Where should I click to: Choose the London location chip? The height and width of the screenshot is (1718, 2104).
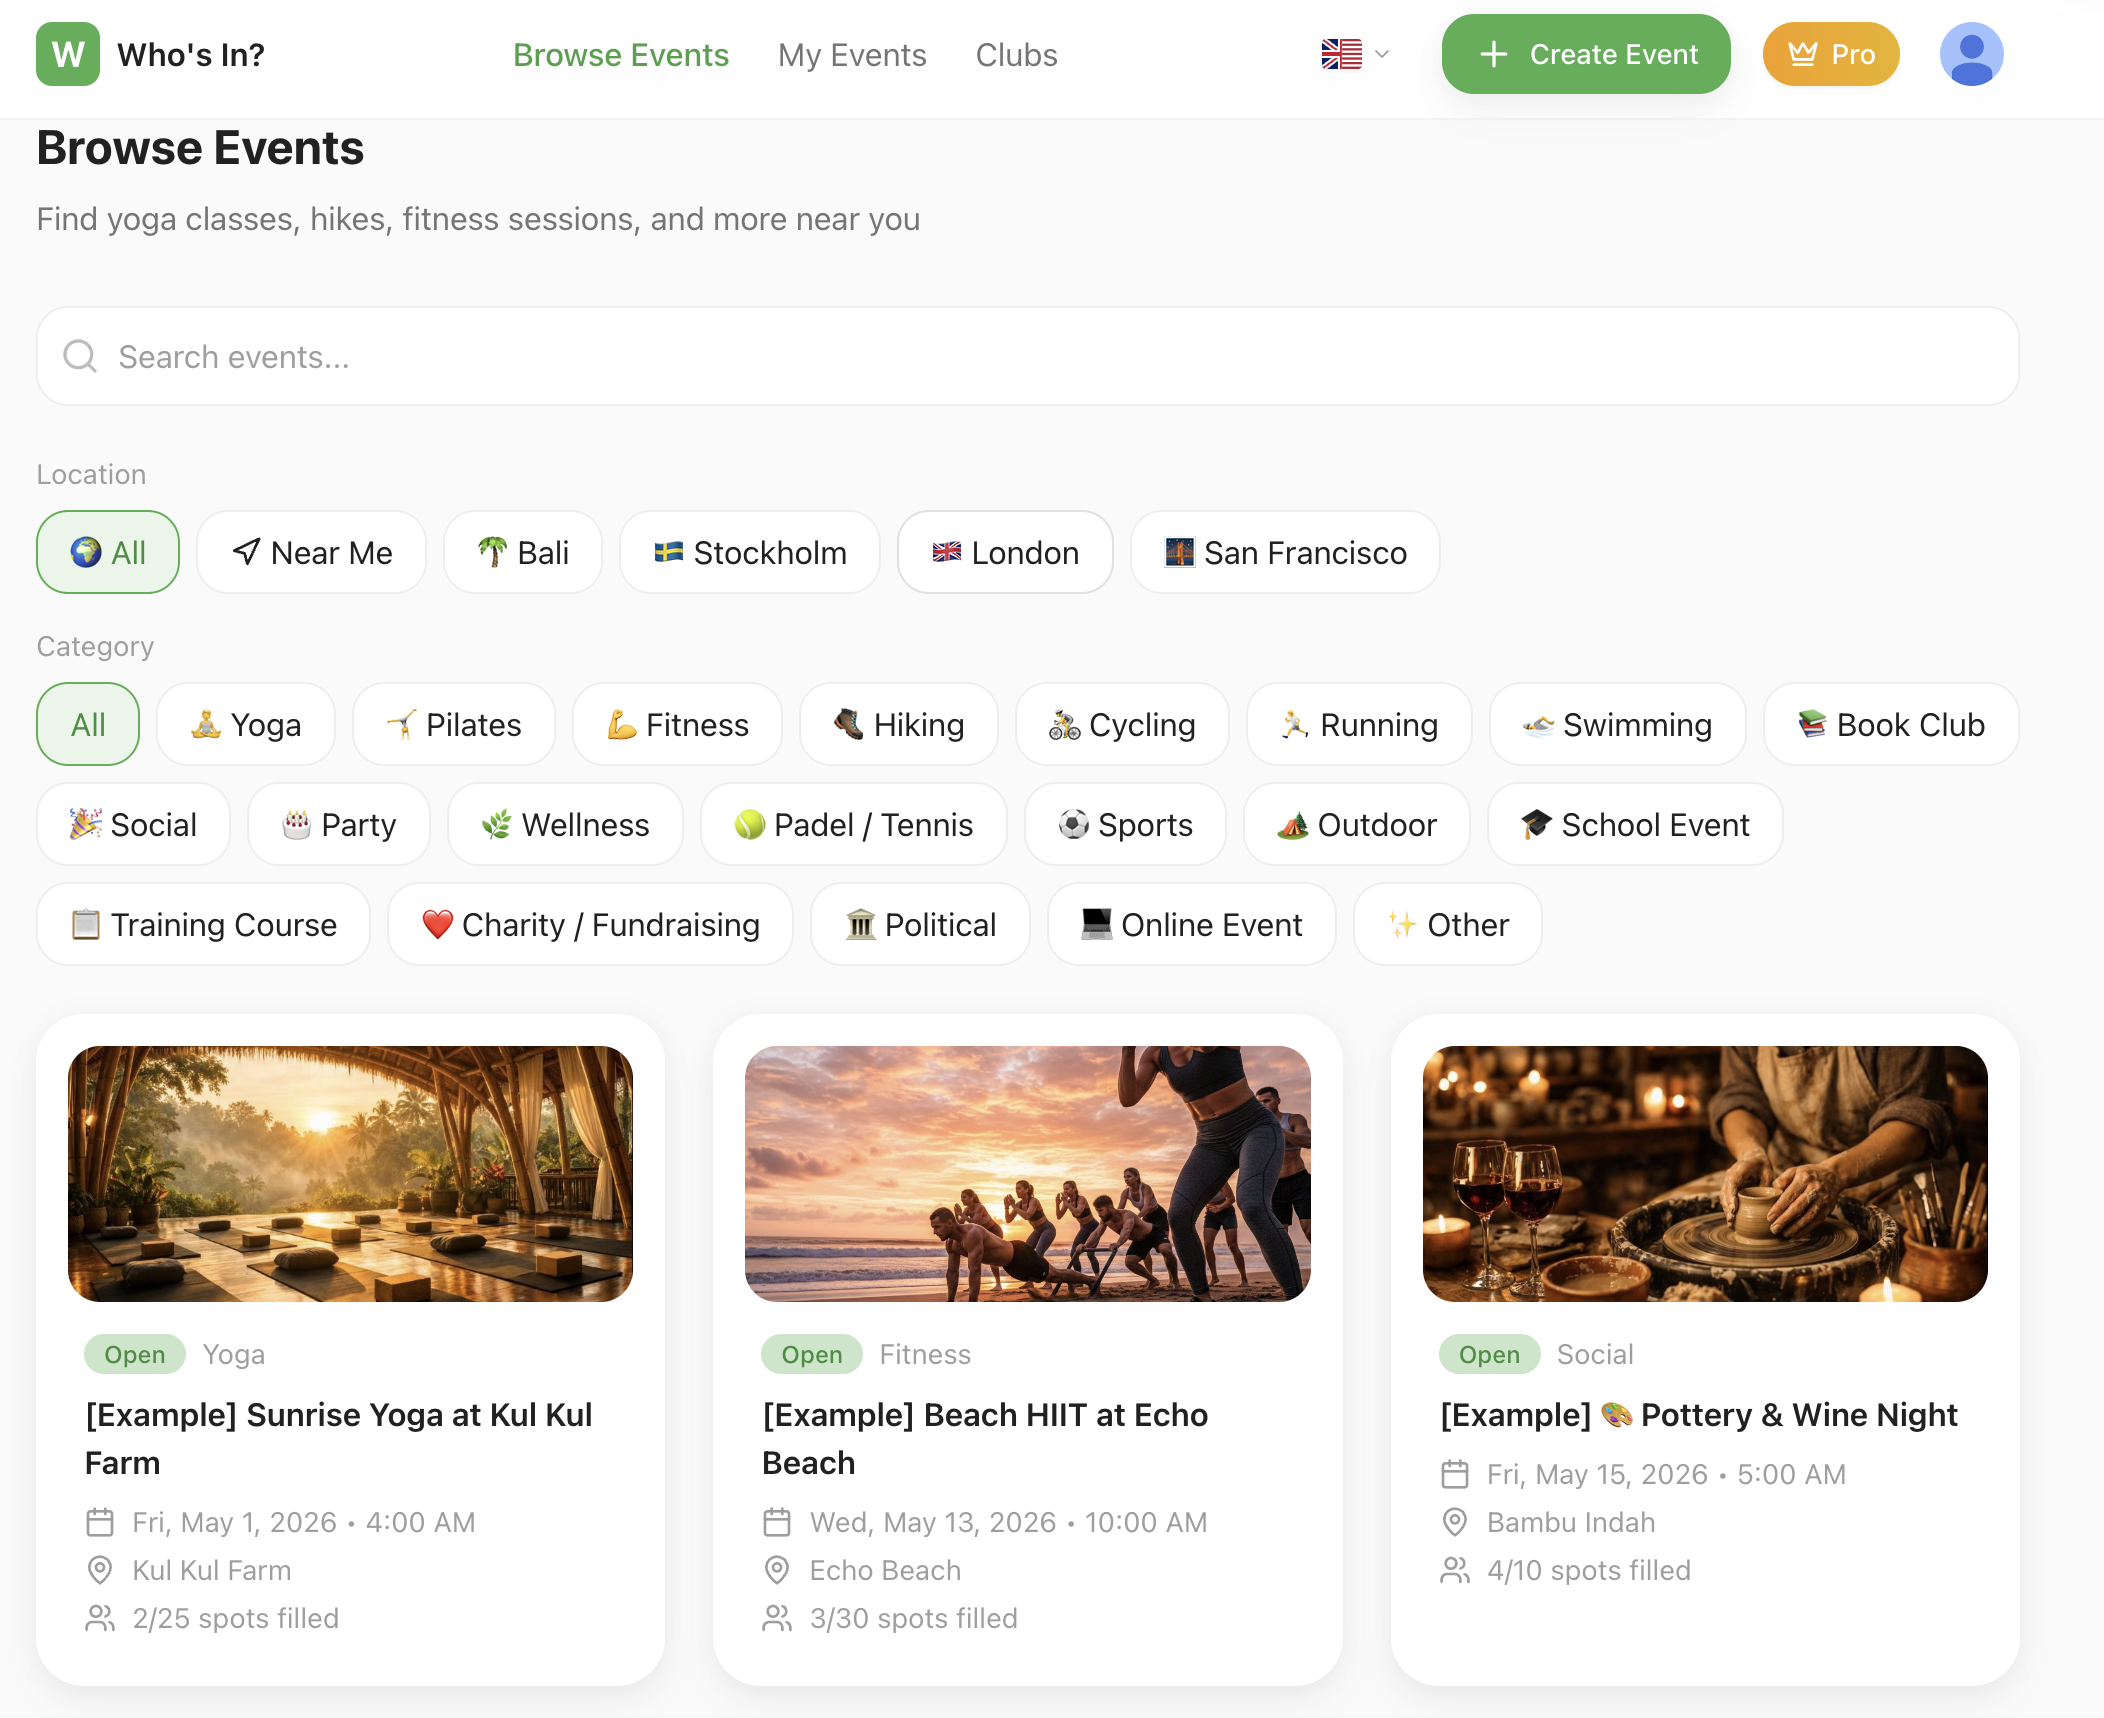click(1005, 552)
